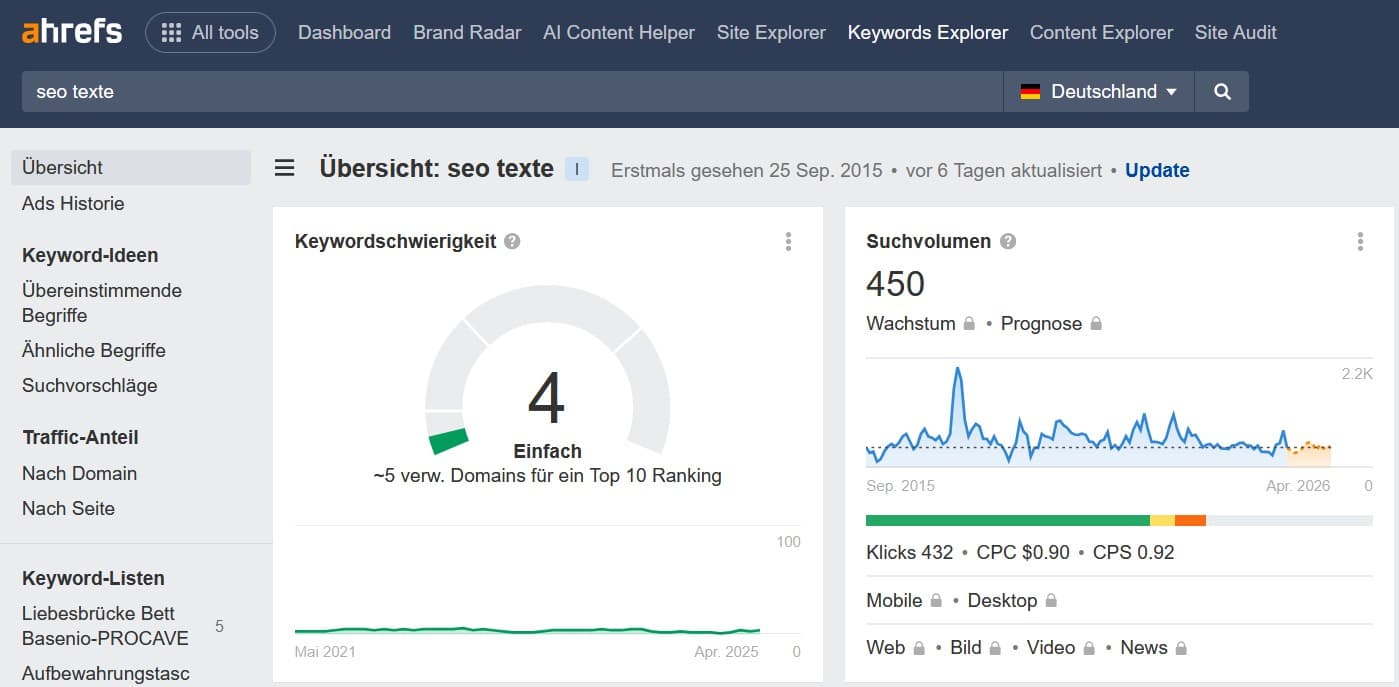Click the lock icon next to Bild

(x=995, y=648)
